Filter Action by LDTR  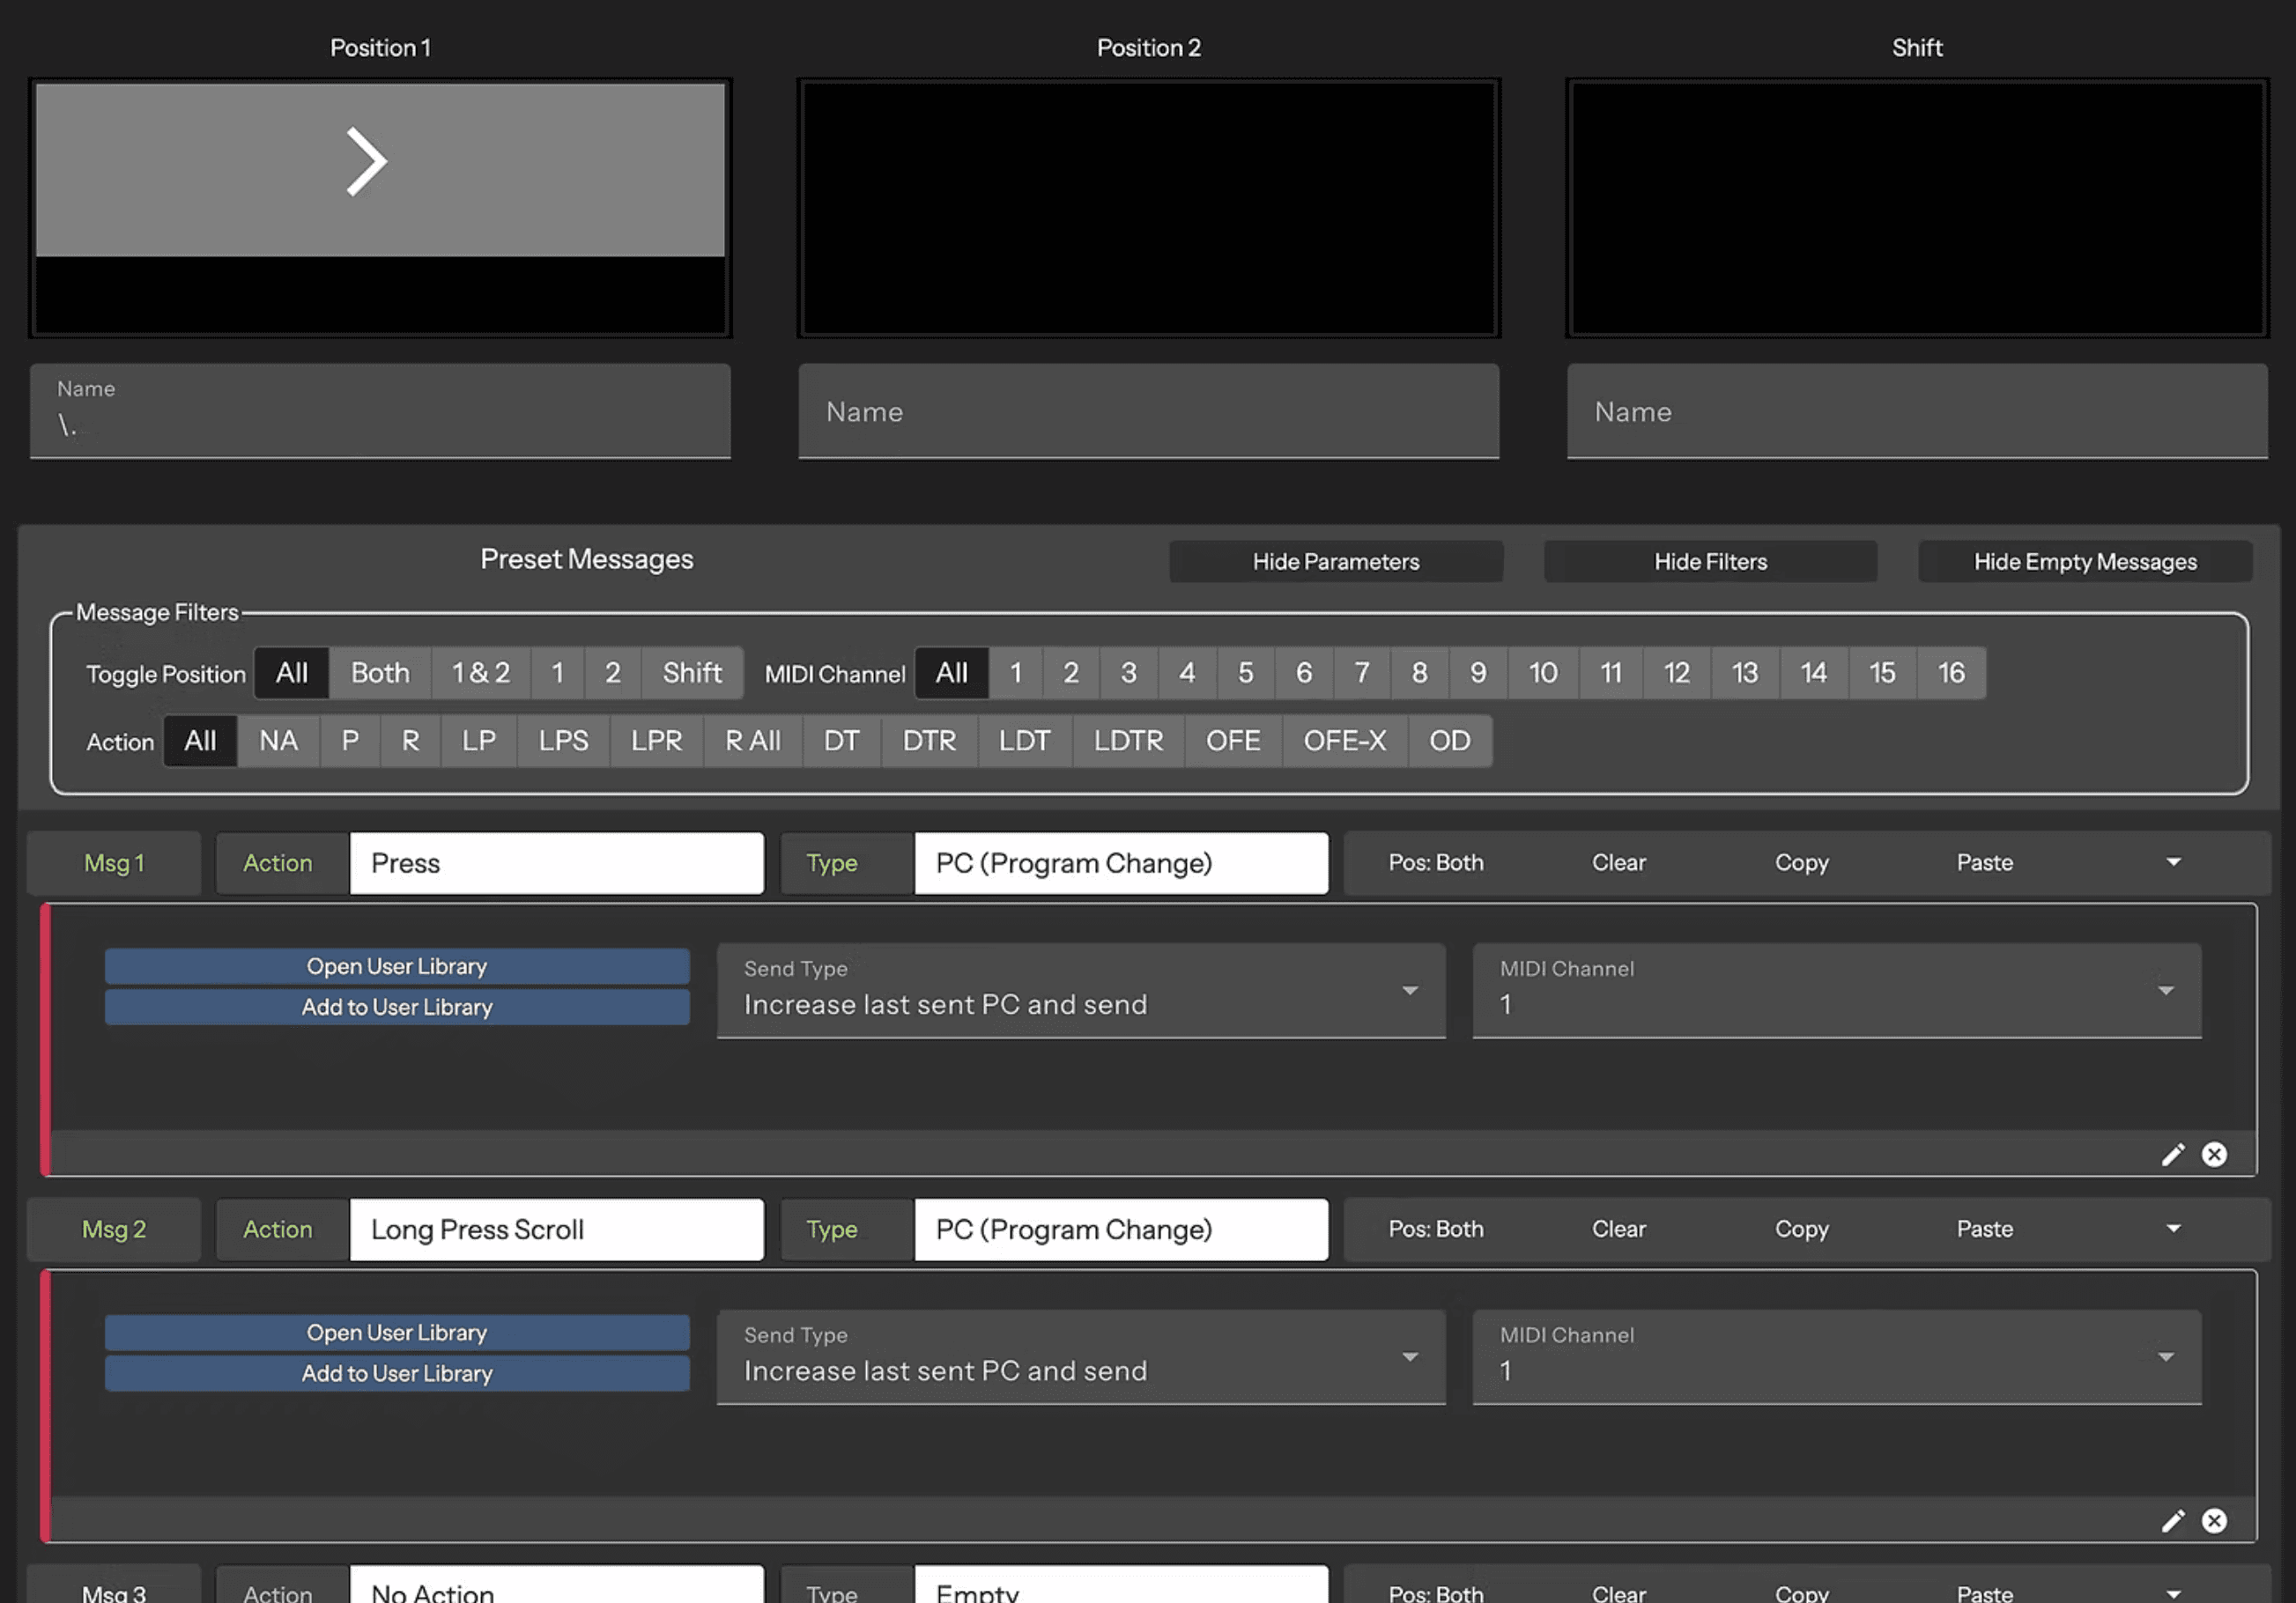pyautogui.click(x=1128, y=741)
